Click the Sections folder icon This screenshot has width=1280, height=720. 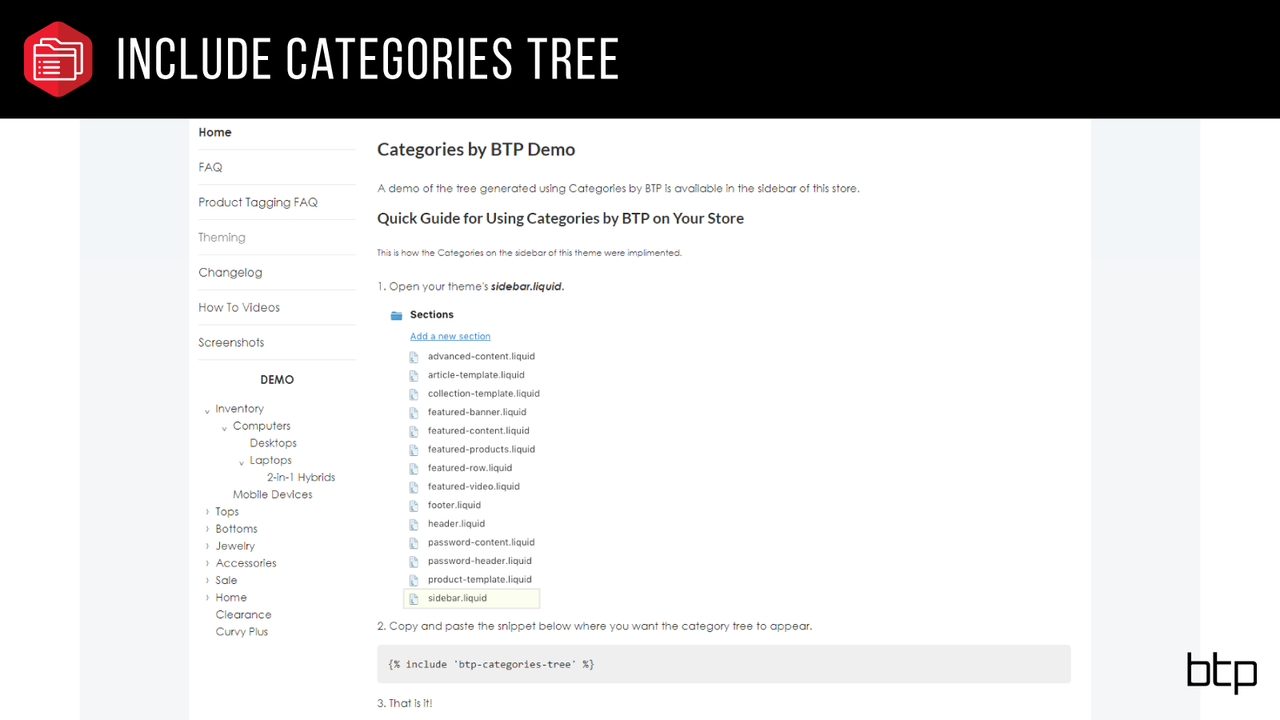tap(396, 314)
